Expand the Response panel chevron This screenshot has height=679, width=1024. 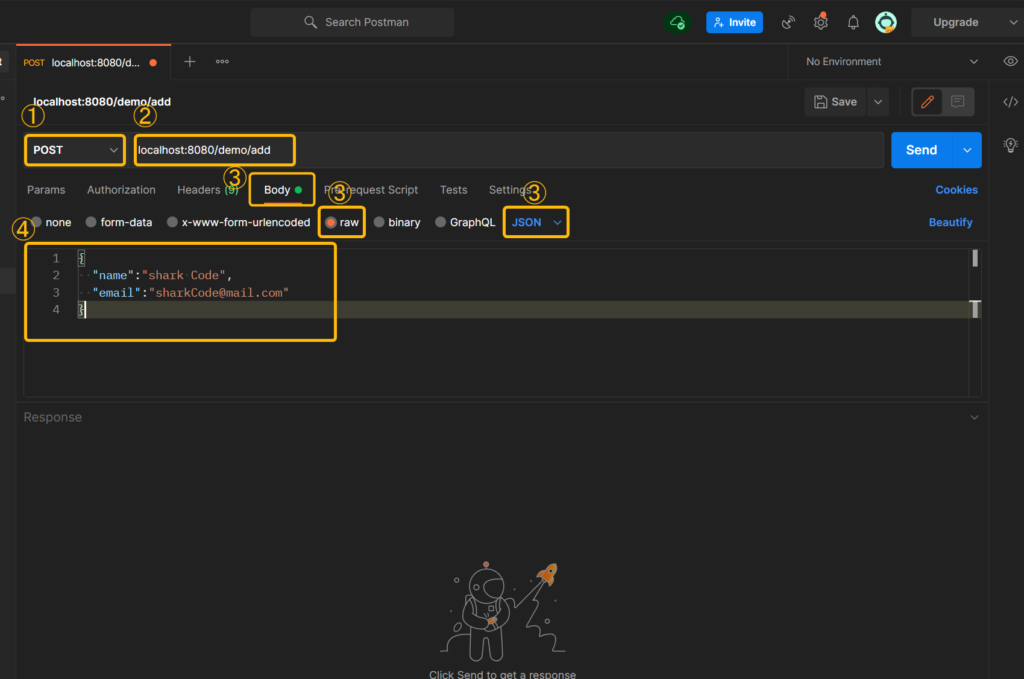coord(974,417)
